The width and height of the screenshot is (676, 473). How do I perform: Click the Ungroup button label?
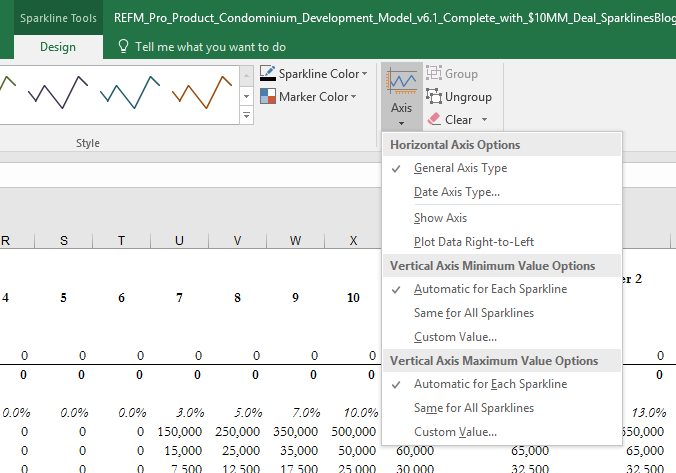(x=468, y=97)
